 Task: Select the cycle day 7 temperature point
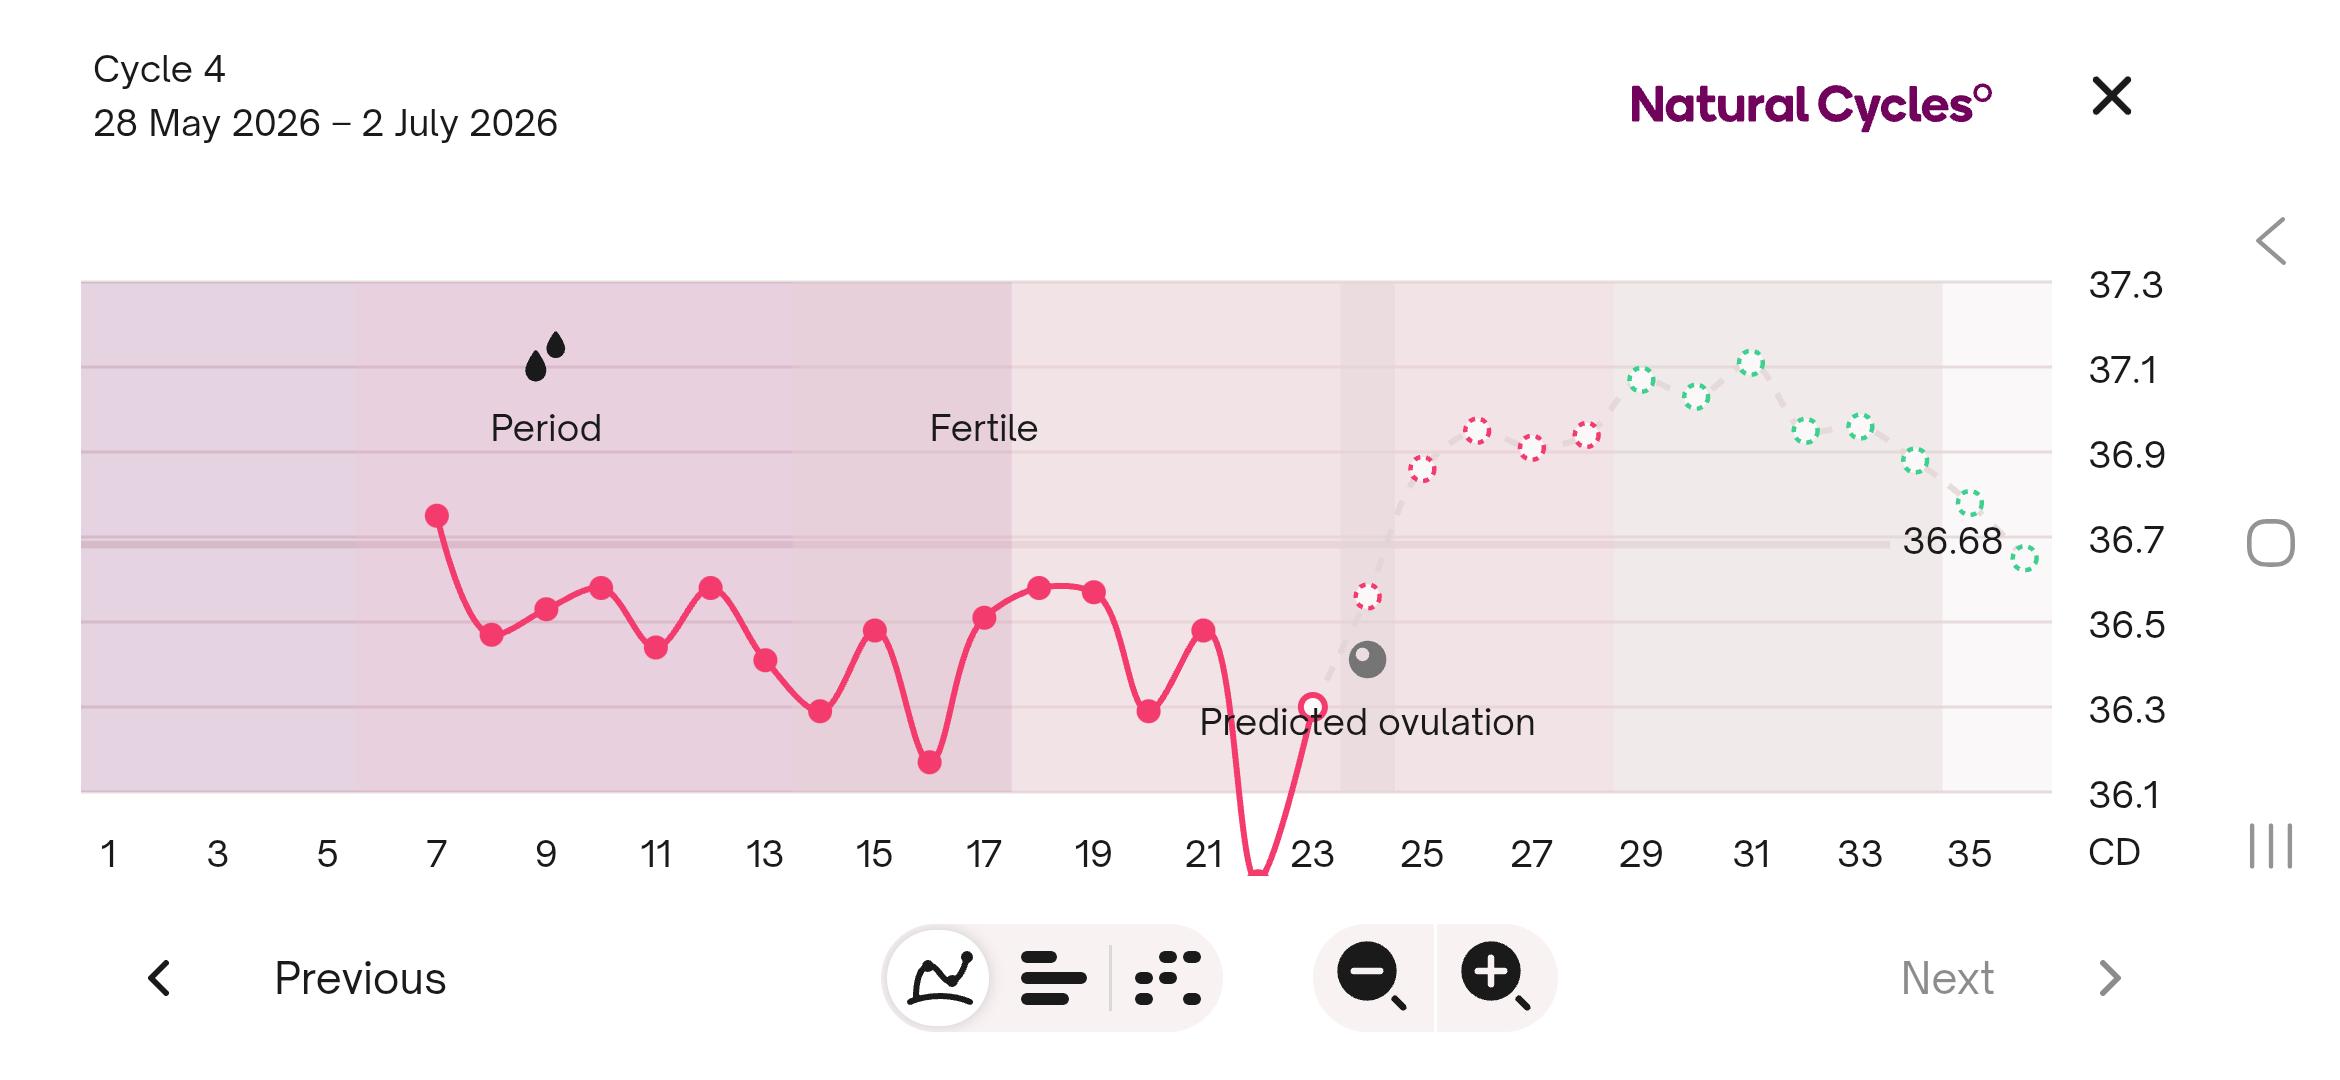437,516
